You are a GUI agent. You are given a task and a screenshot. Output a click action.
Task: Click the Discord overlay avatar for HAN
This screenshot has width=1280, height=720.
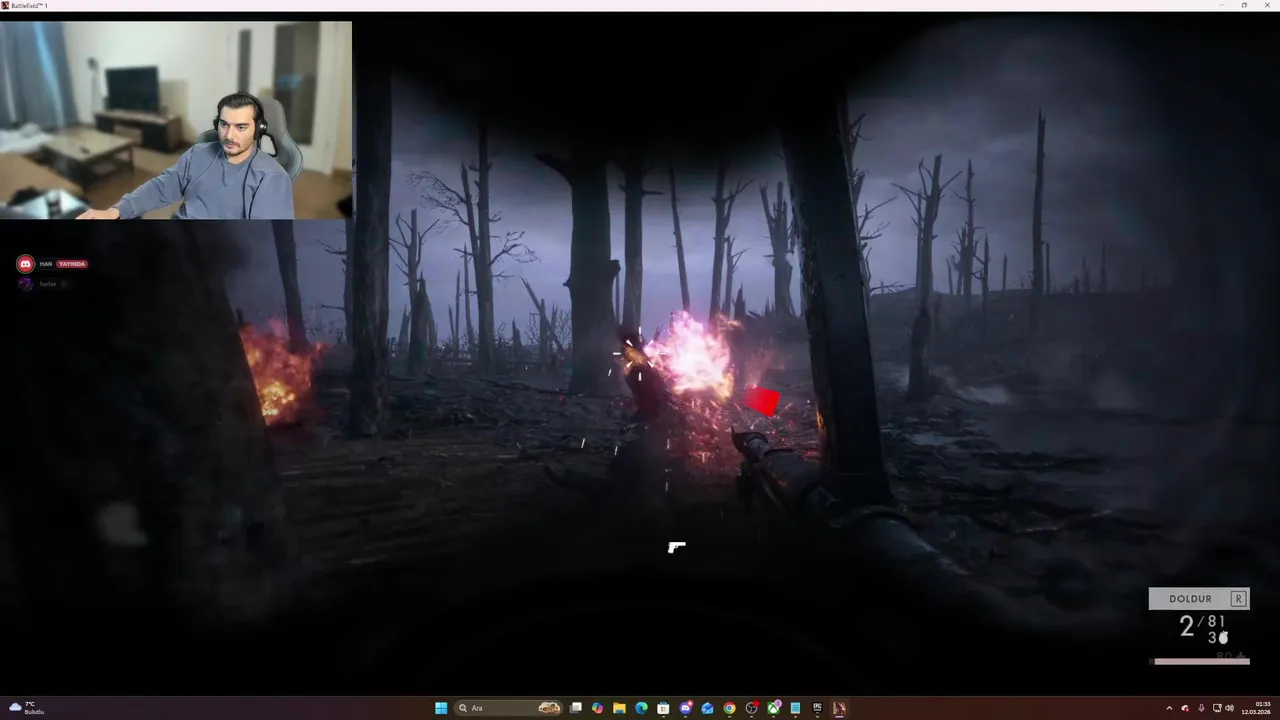(x=26, y=264)
